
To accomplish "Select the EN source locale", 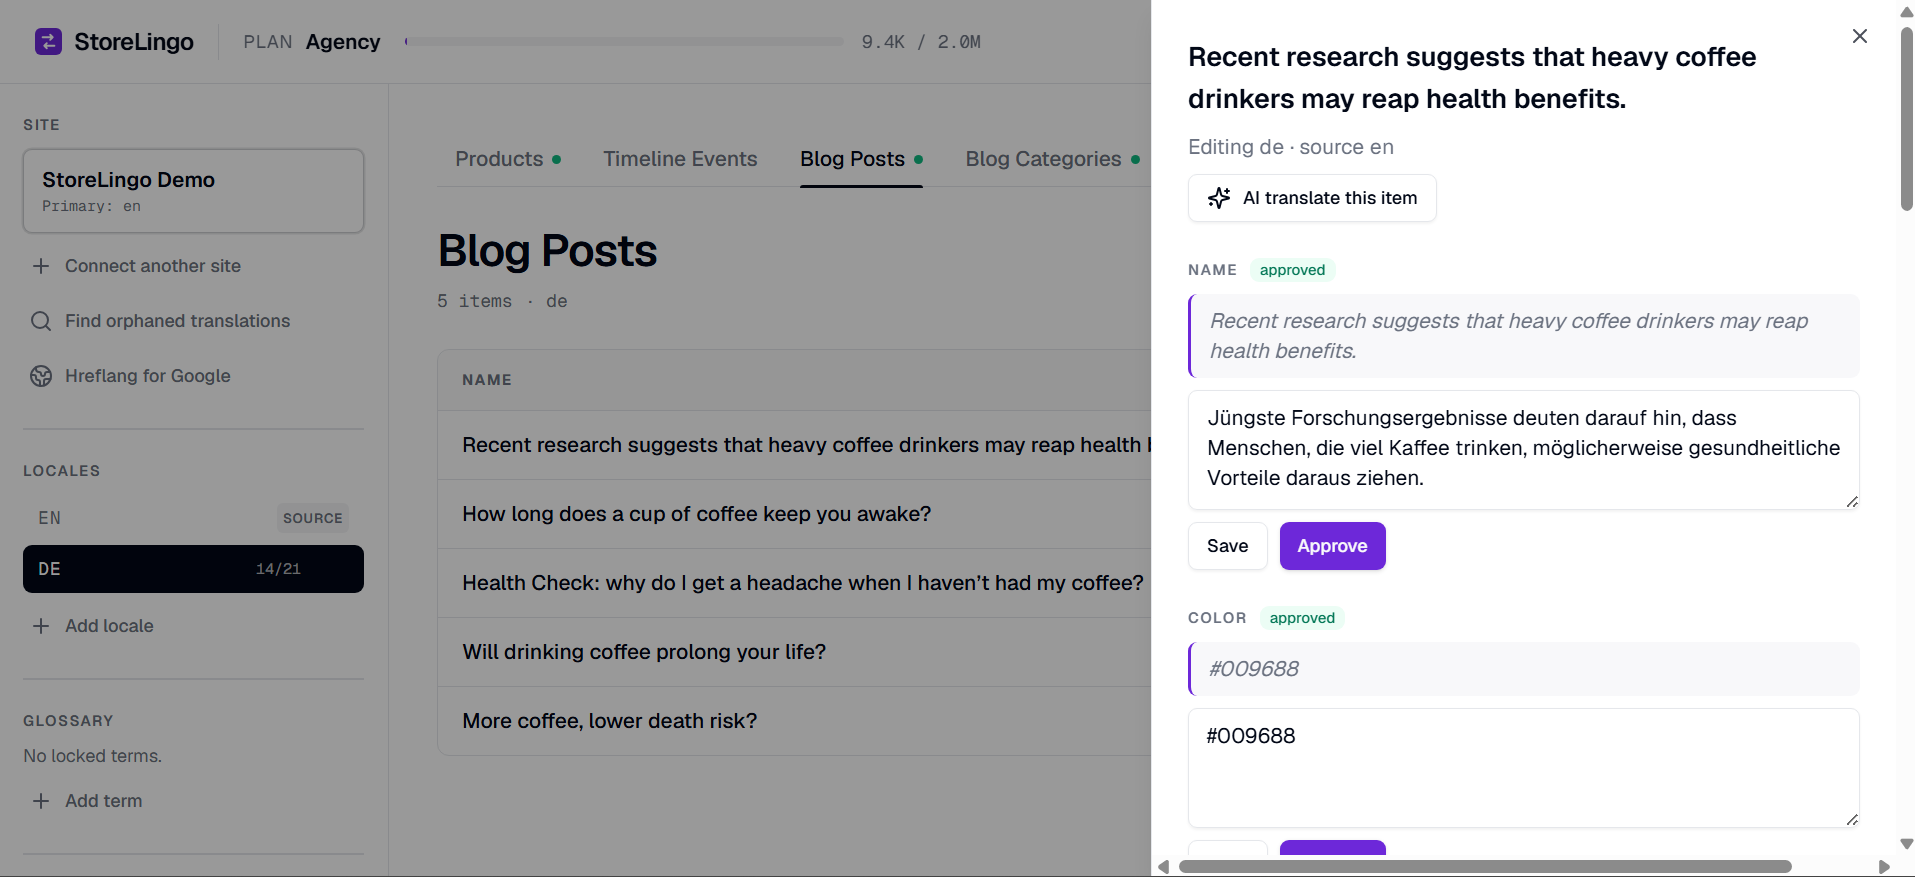I will [x=193, y=518].
